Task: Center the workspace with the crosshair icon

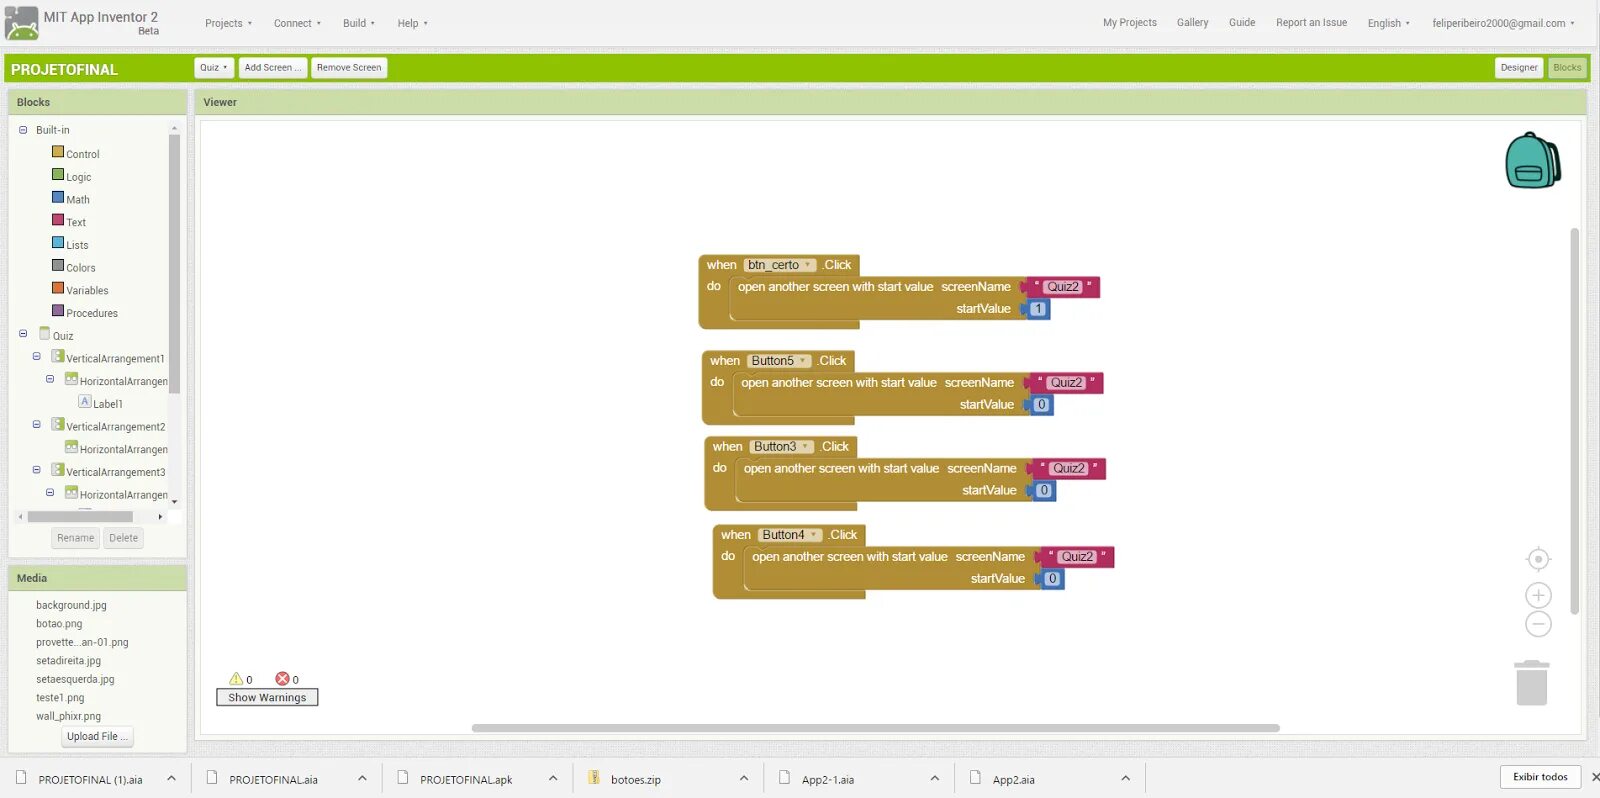Action: tap(1538, 559)
